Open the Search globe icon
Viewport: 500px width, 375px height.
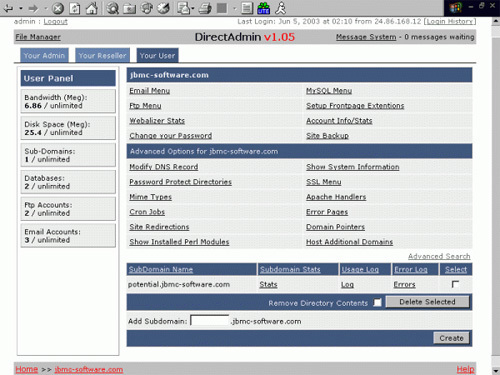pos(112,8)
